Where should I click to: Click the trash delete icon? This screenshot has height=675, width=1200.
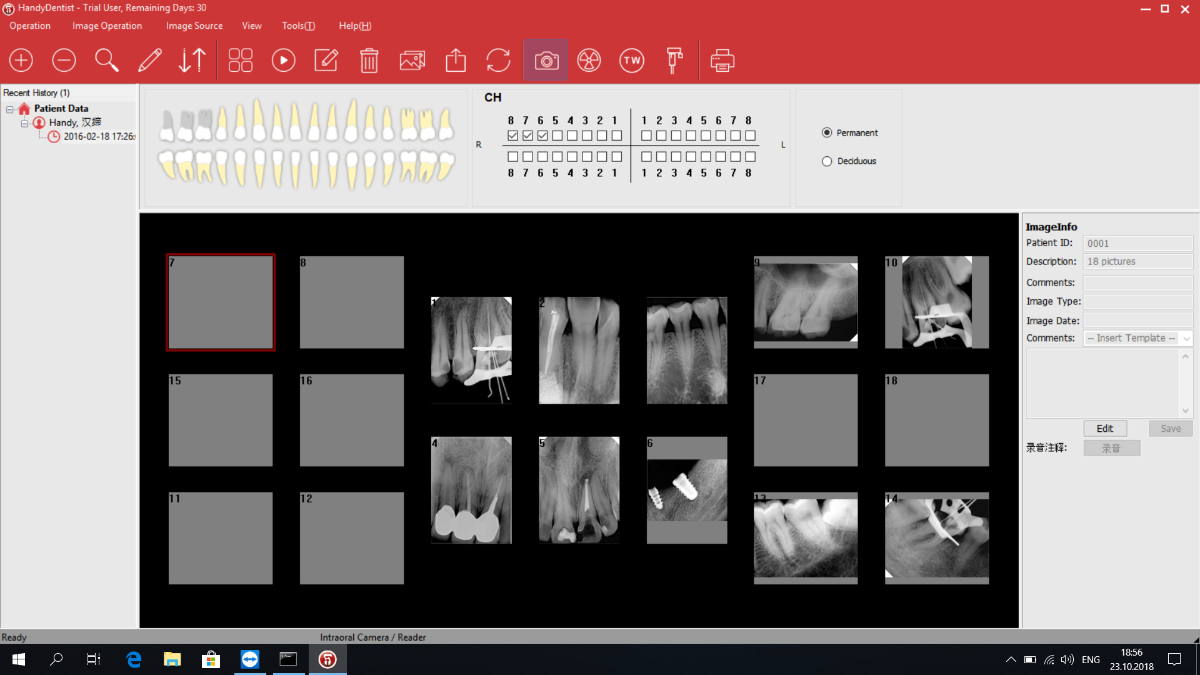point(369,61)
